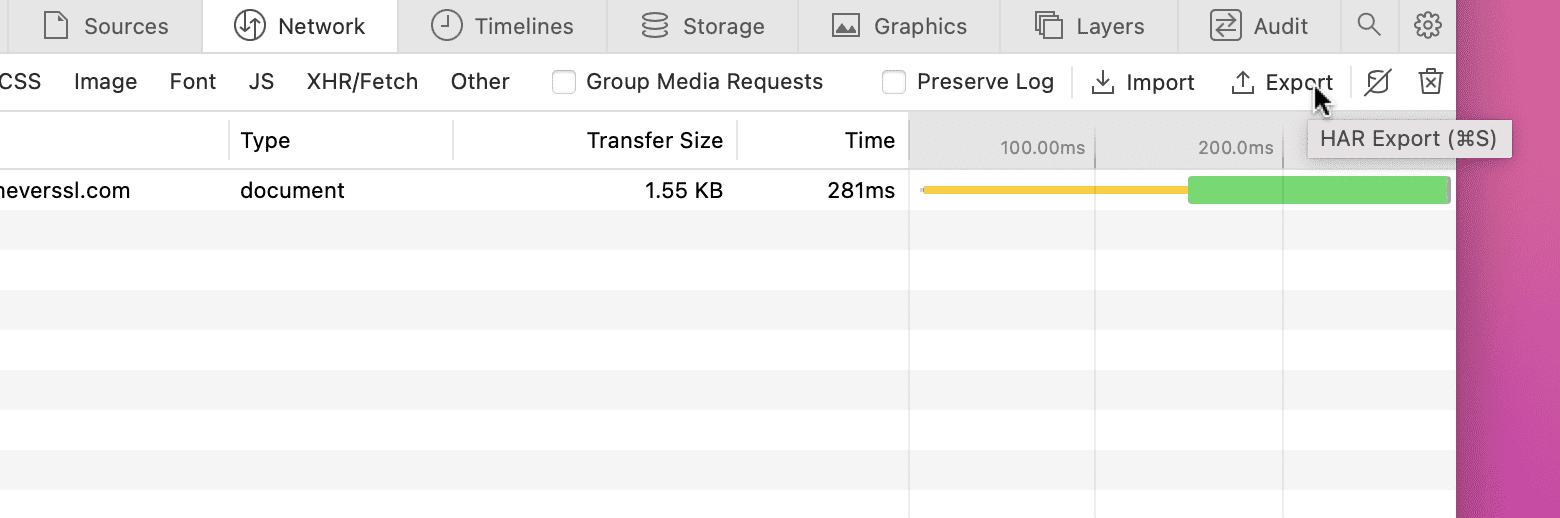Enable Group Media Requests checkbox
1560x518 pixels.
[x=564, y=82]
